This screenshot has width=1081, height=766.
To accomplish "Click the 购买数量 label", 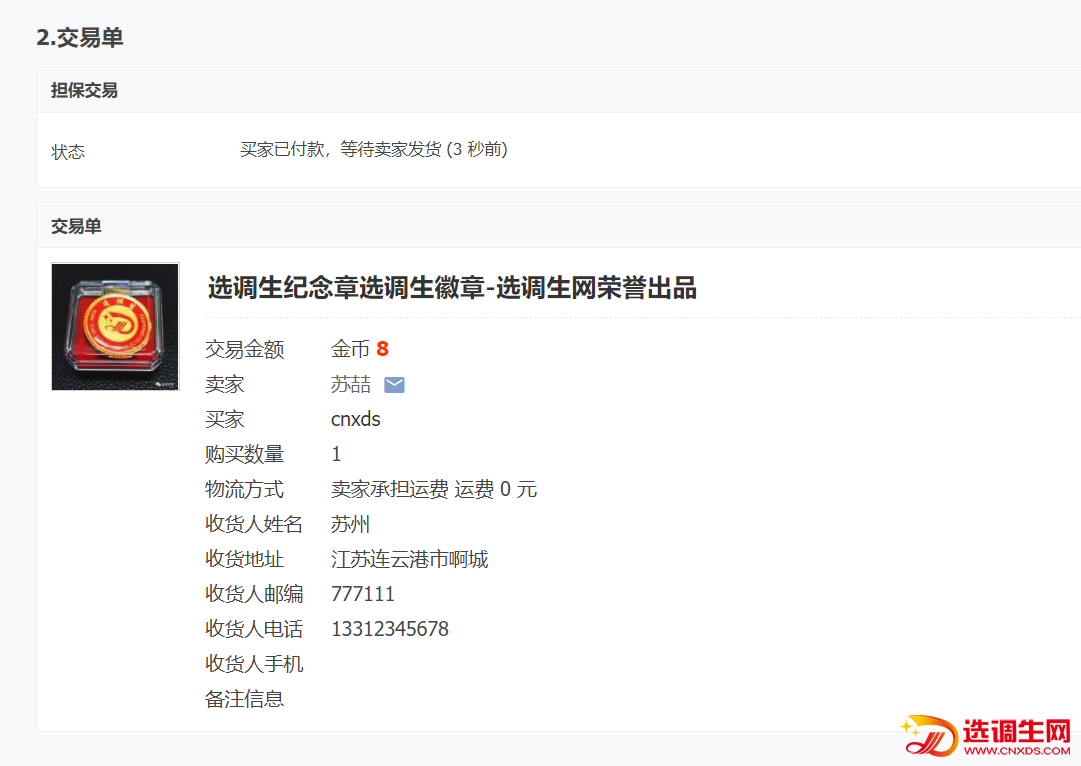I will (245, 454).
